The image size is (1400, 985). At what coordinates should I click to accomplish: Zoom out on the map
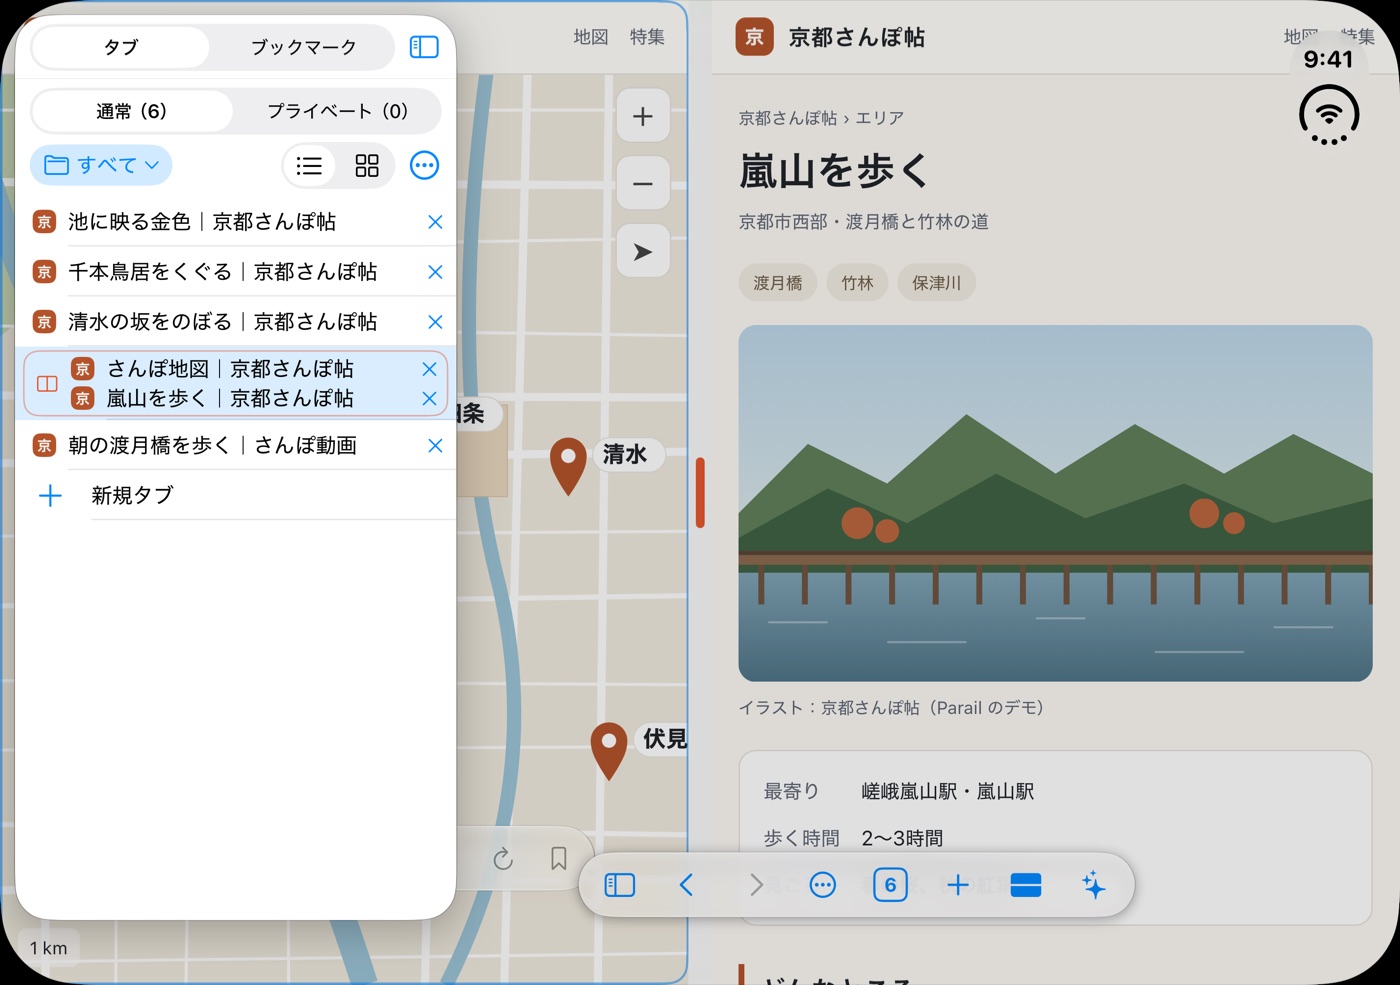[643, 184]
